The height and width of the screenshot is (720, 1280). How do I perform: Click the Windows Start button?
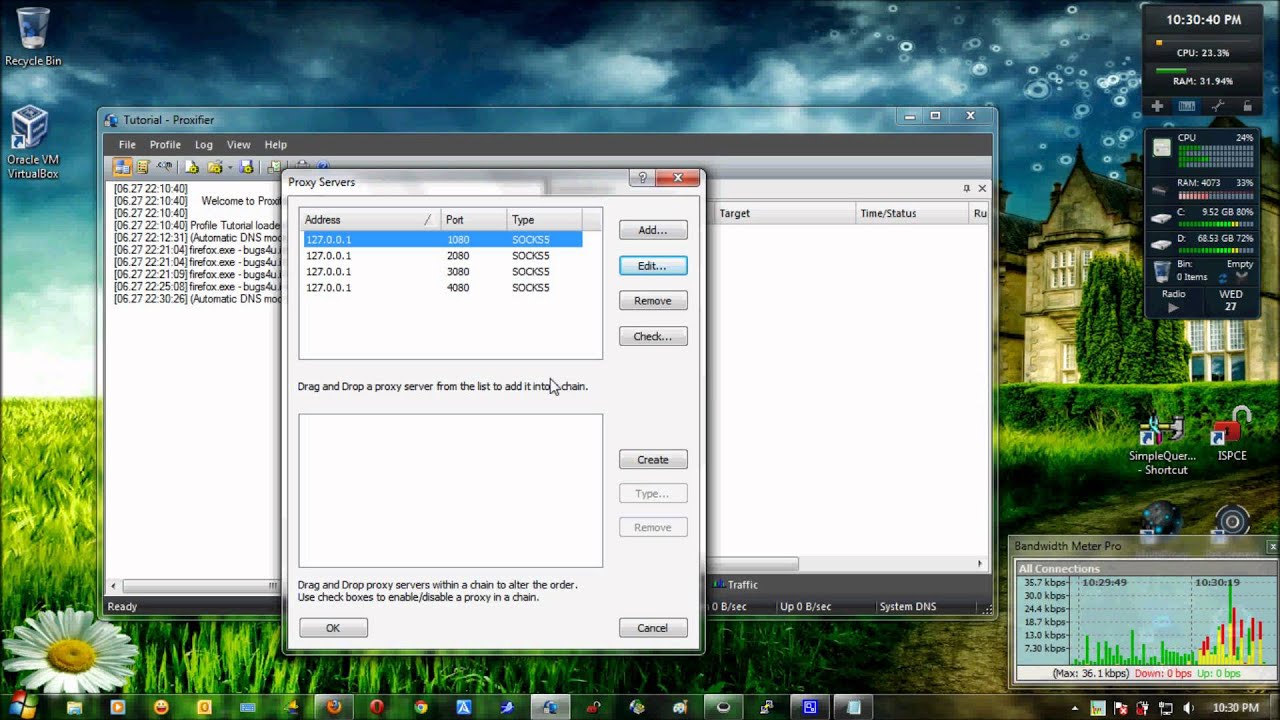click(x=21, y=706)
